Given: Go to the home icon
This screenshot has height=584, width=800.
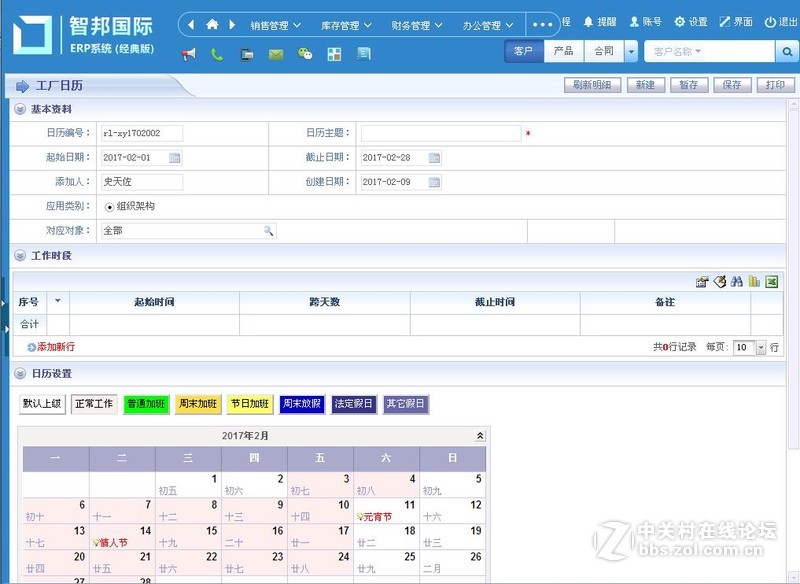Looking at the screenshot, I should pos(212,24).
